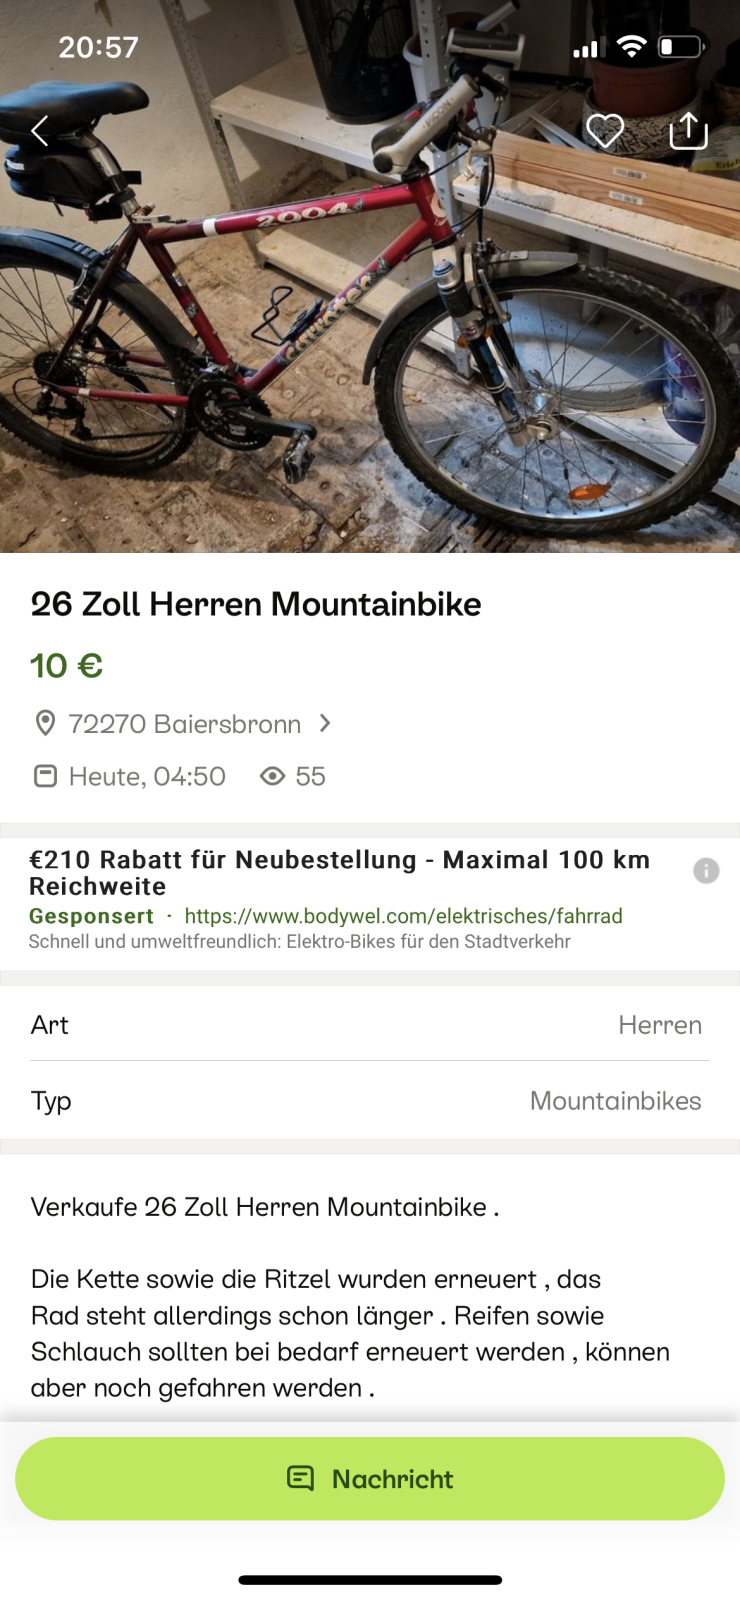Screen dimensions: 740x1600
Task: Tap the message icon in Nachricht button
Action: (x=300, y=1478)
